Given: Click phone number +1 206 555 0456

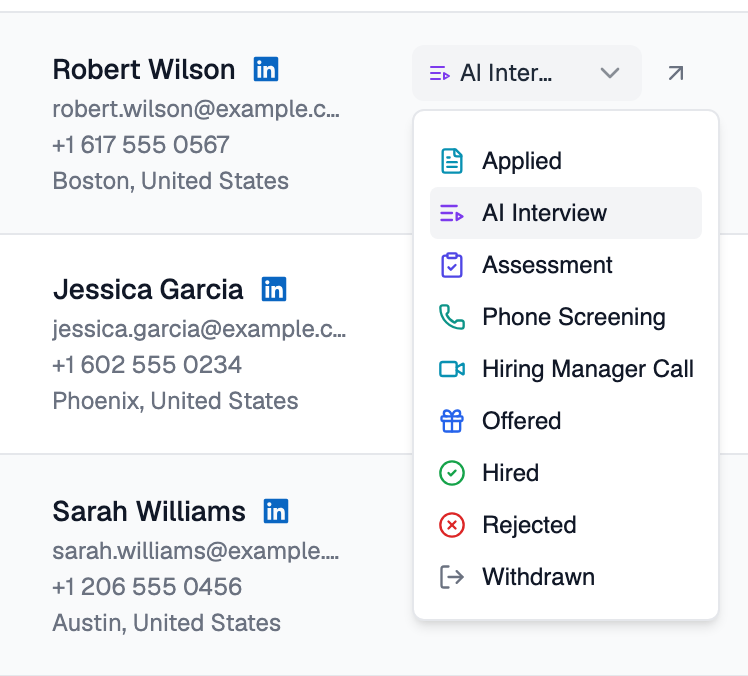Looking at the screenshot, I should click(147, 587).
